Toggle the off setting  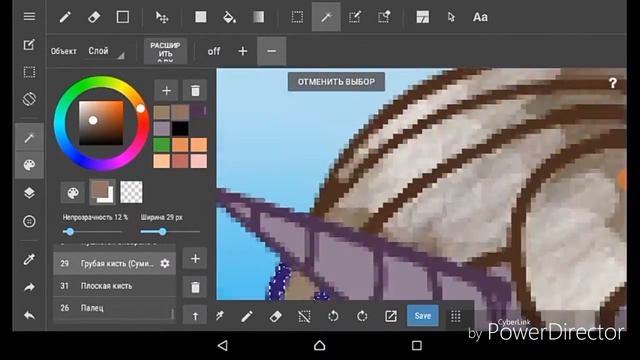[x=214, y=51]
